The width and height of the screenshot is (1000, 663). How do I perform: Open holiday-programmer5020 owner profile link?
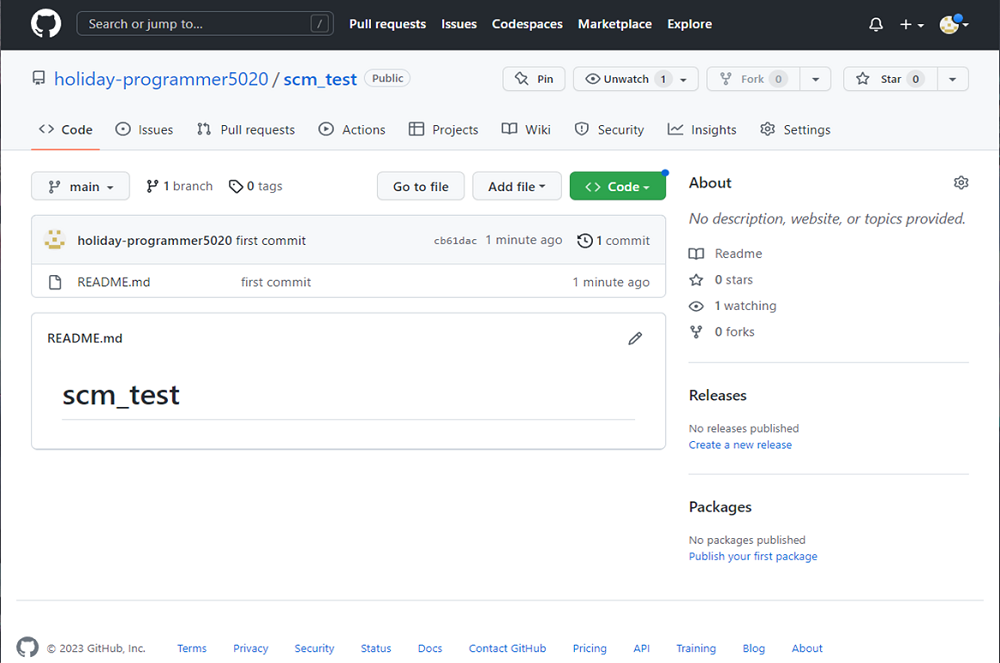point(161,79)
